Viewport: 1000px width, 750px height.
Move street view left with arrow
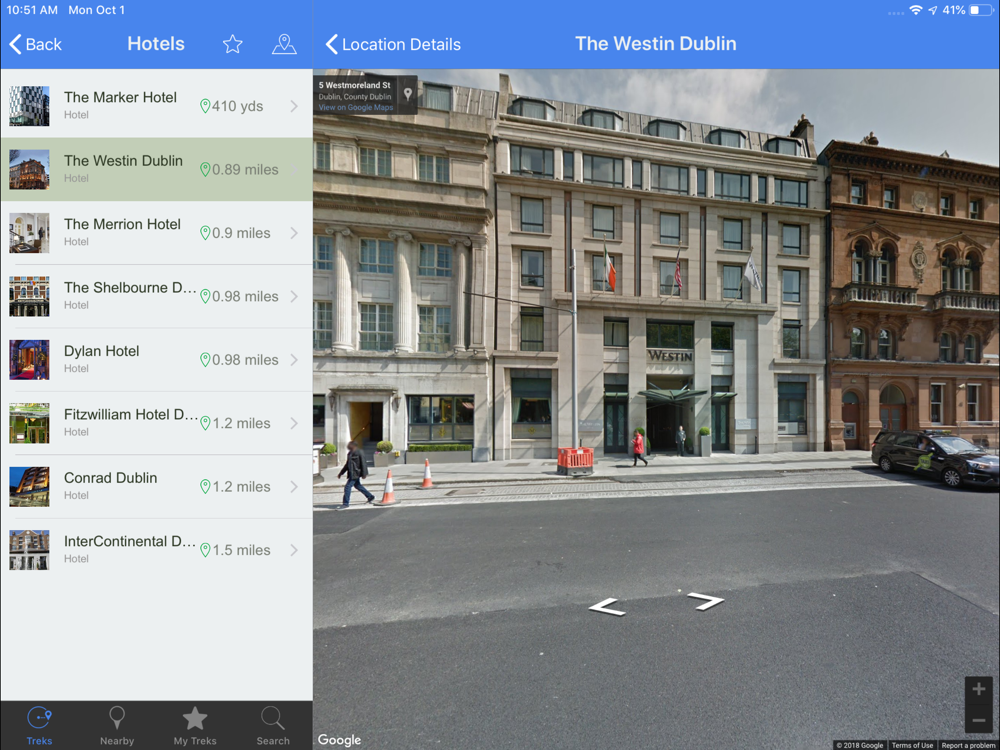click(607, 607)
